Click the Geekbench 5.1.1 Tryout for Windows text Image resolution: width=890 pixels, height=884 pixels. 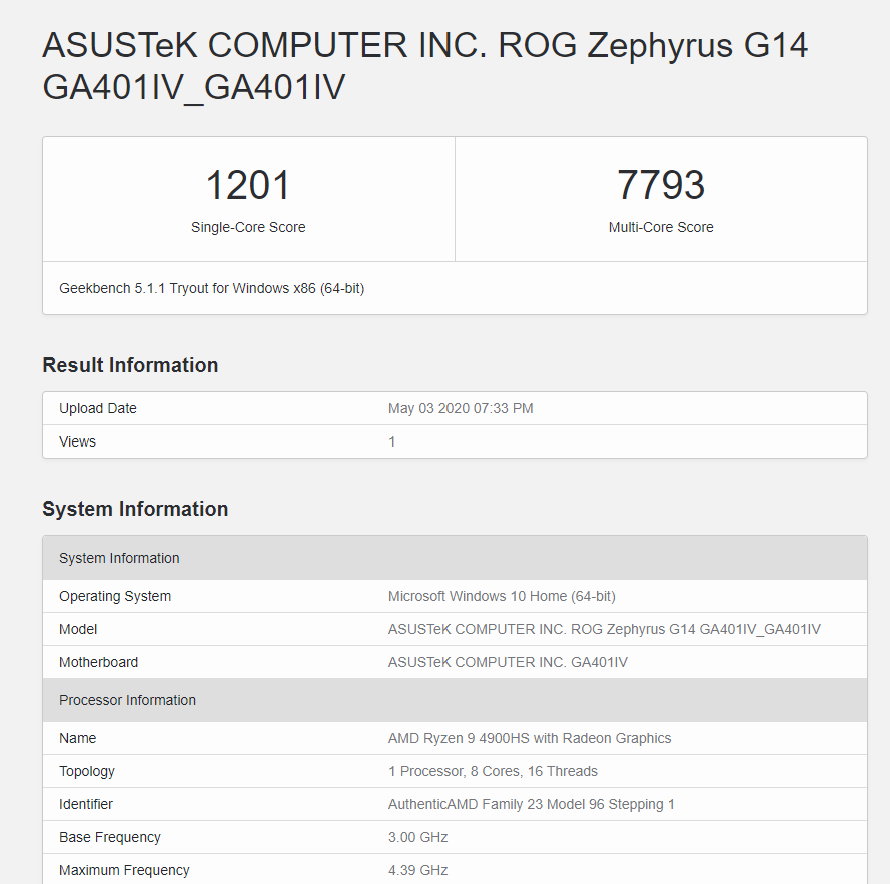[212, 288]
